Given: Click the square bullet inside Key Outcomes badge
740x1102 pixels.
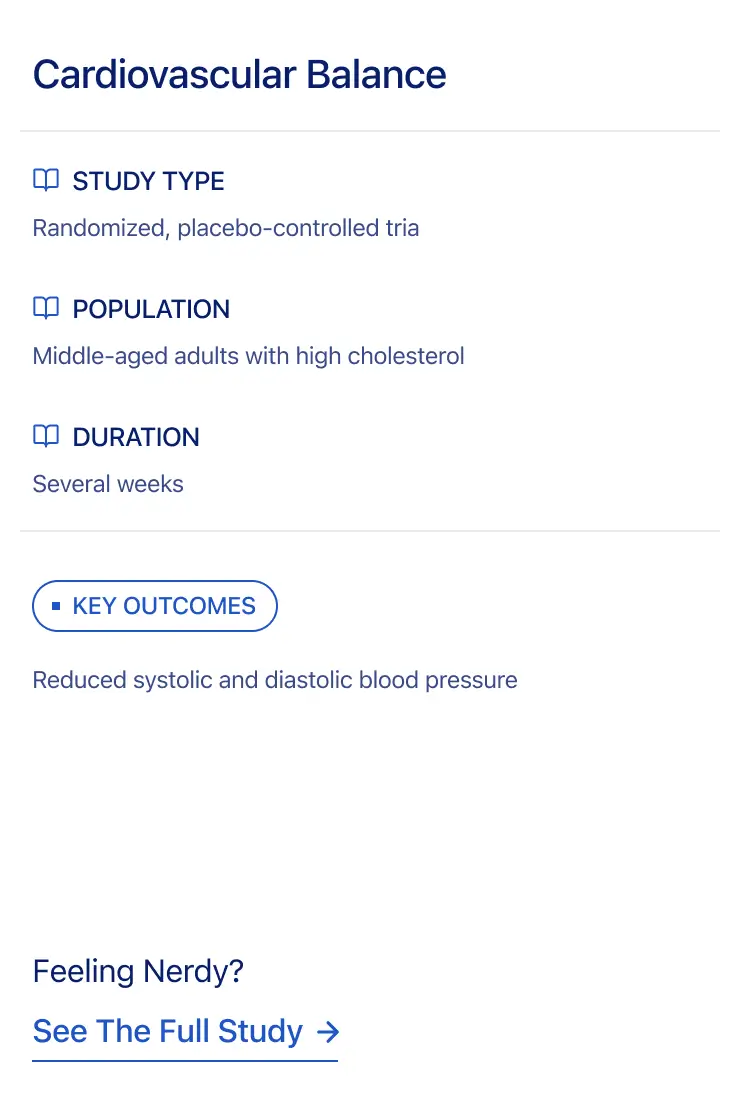Looking at the screenshot, I should (56, 606).
